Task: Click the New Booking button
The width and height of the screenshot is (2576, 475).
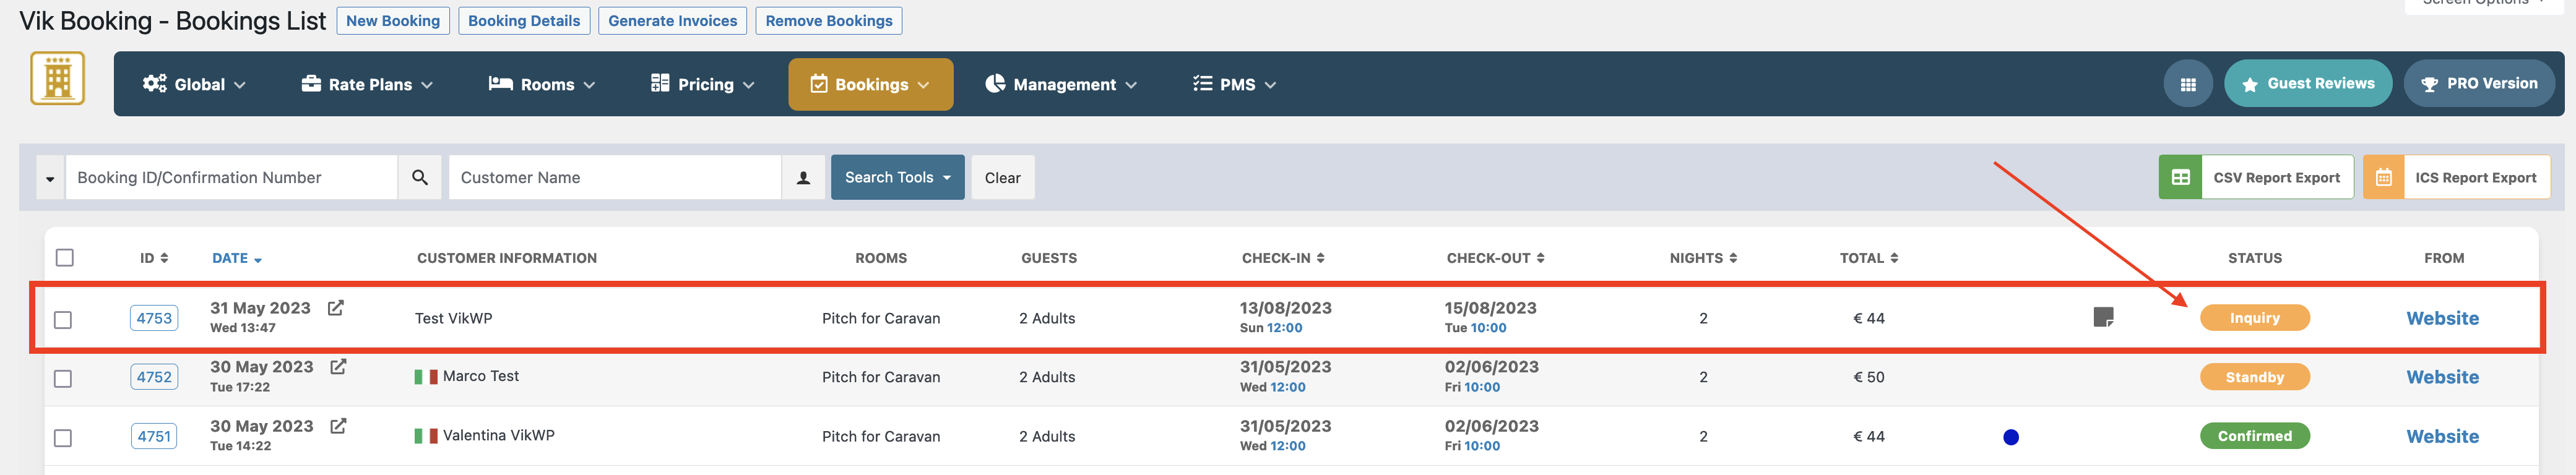Action: tap(393, 21)
